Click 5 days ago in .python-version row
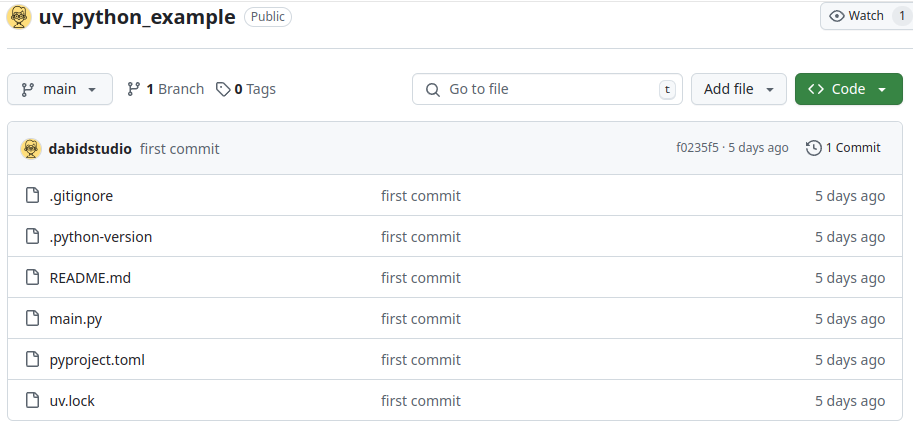This screenshot has width=913, height=428. coord(850,237)
